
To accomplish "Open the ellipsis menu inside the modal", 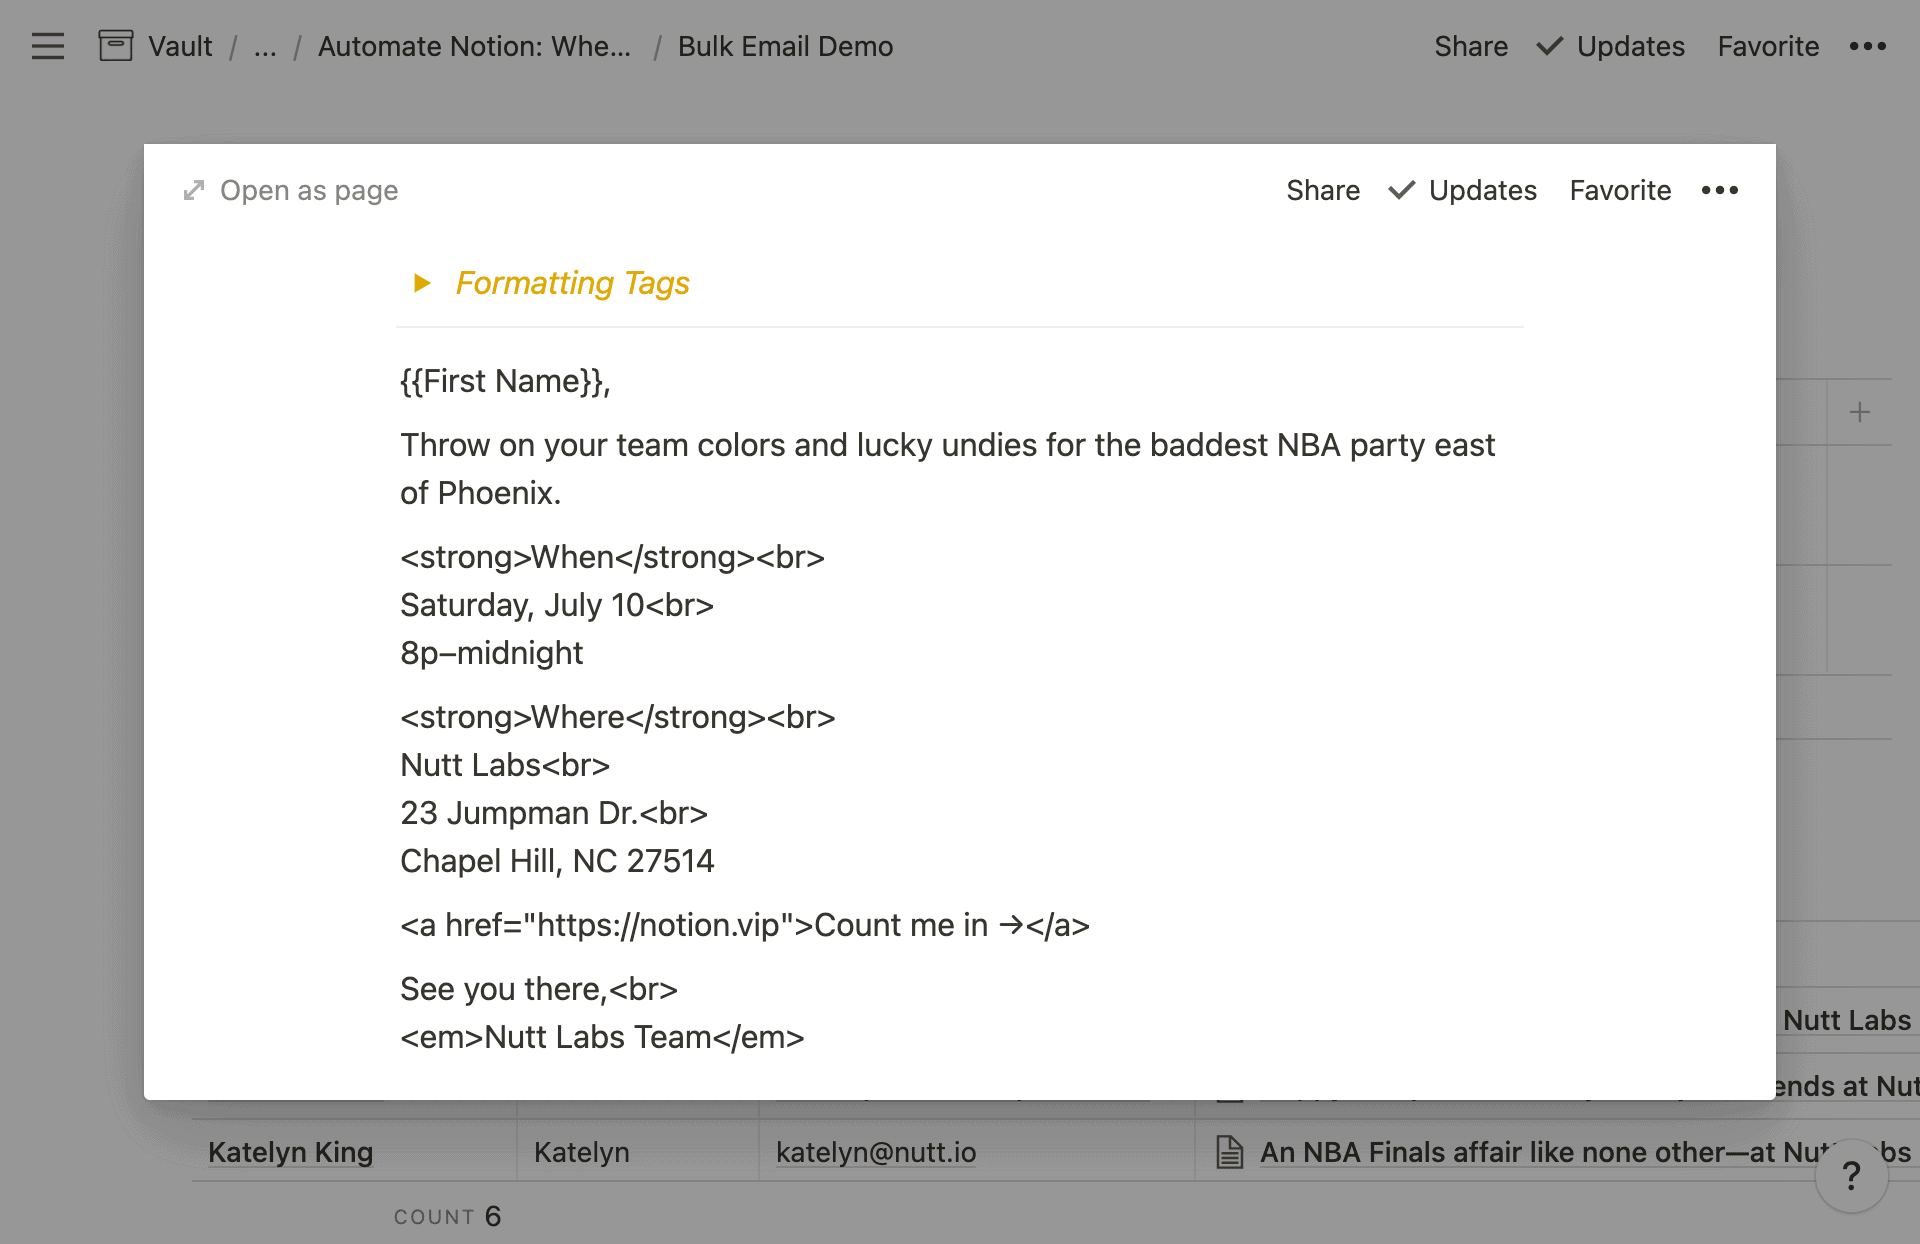I will (x=1719, y=190).
